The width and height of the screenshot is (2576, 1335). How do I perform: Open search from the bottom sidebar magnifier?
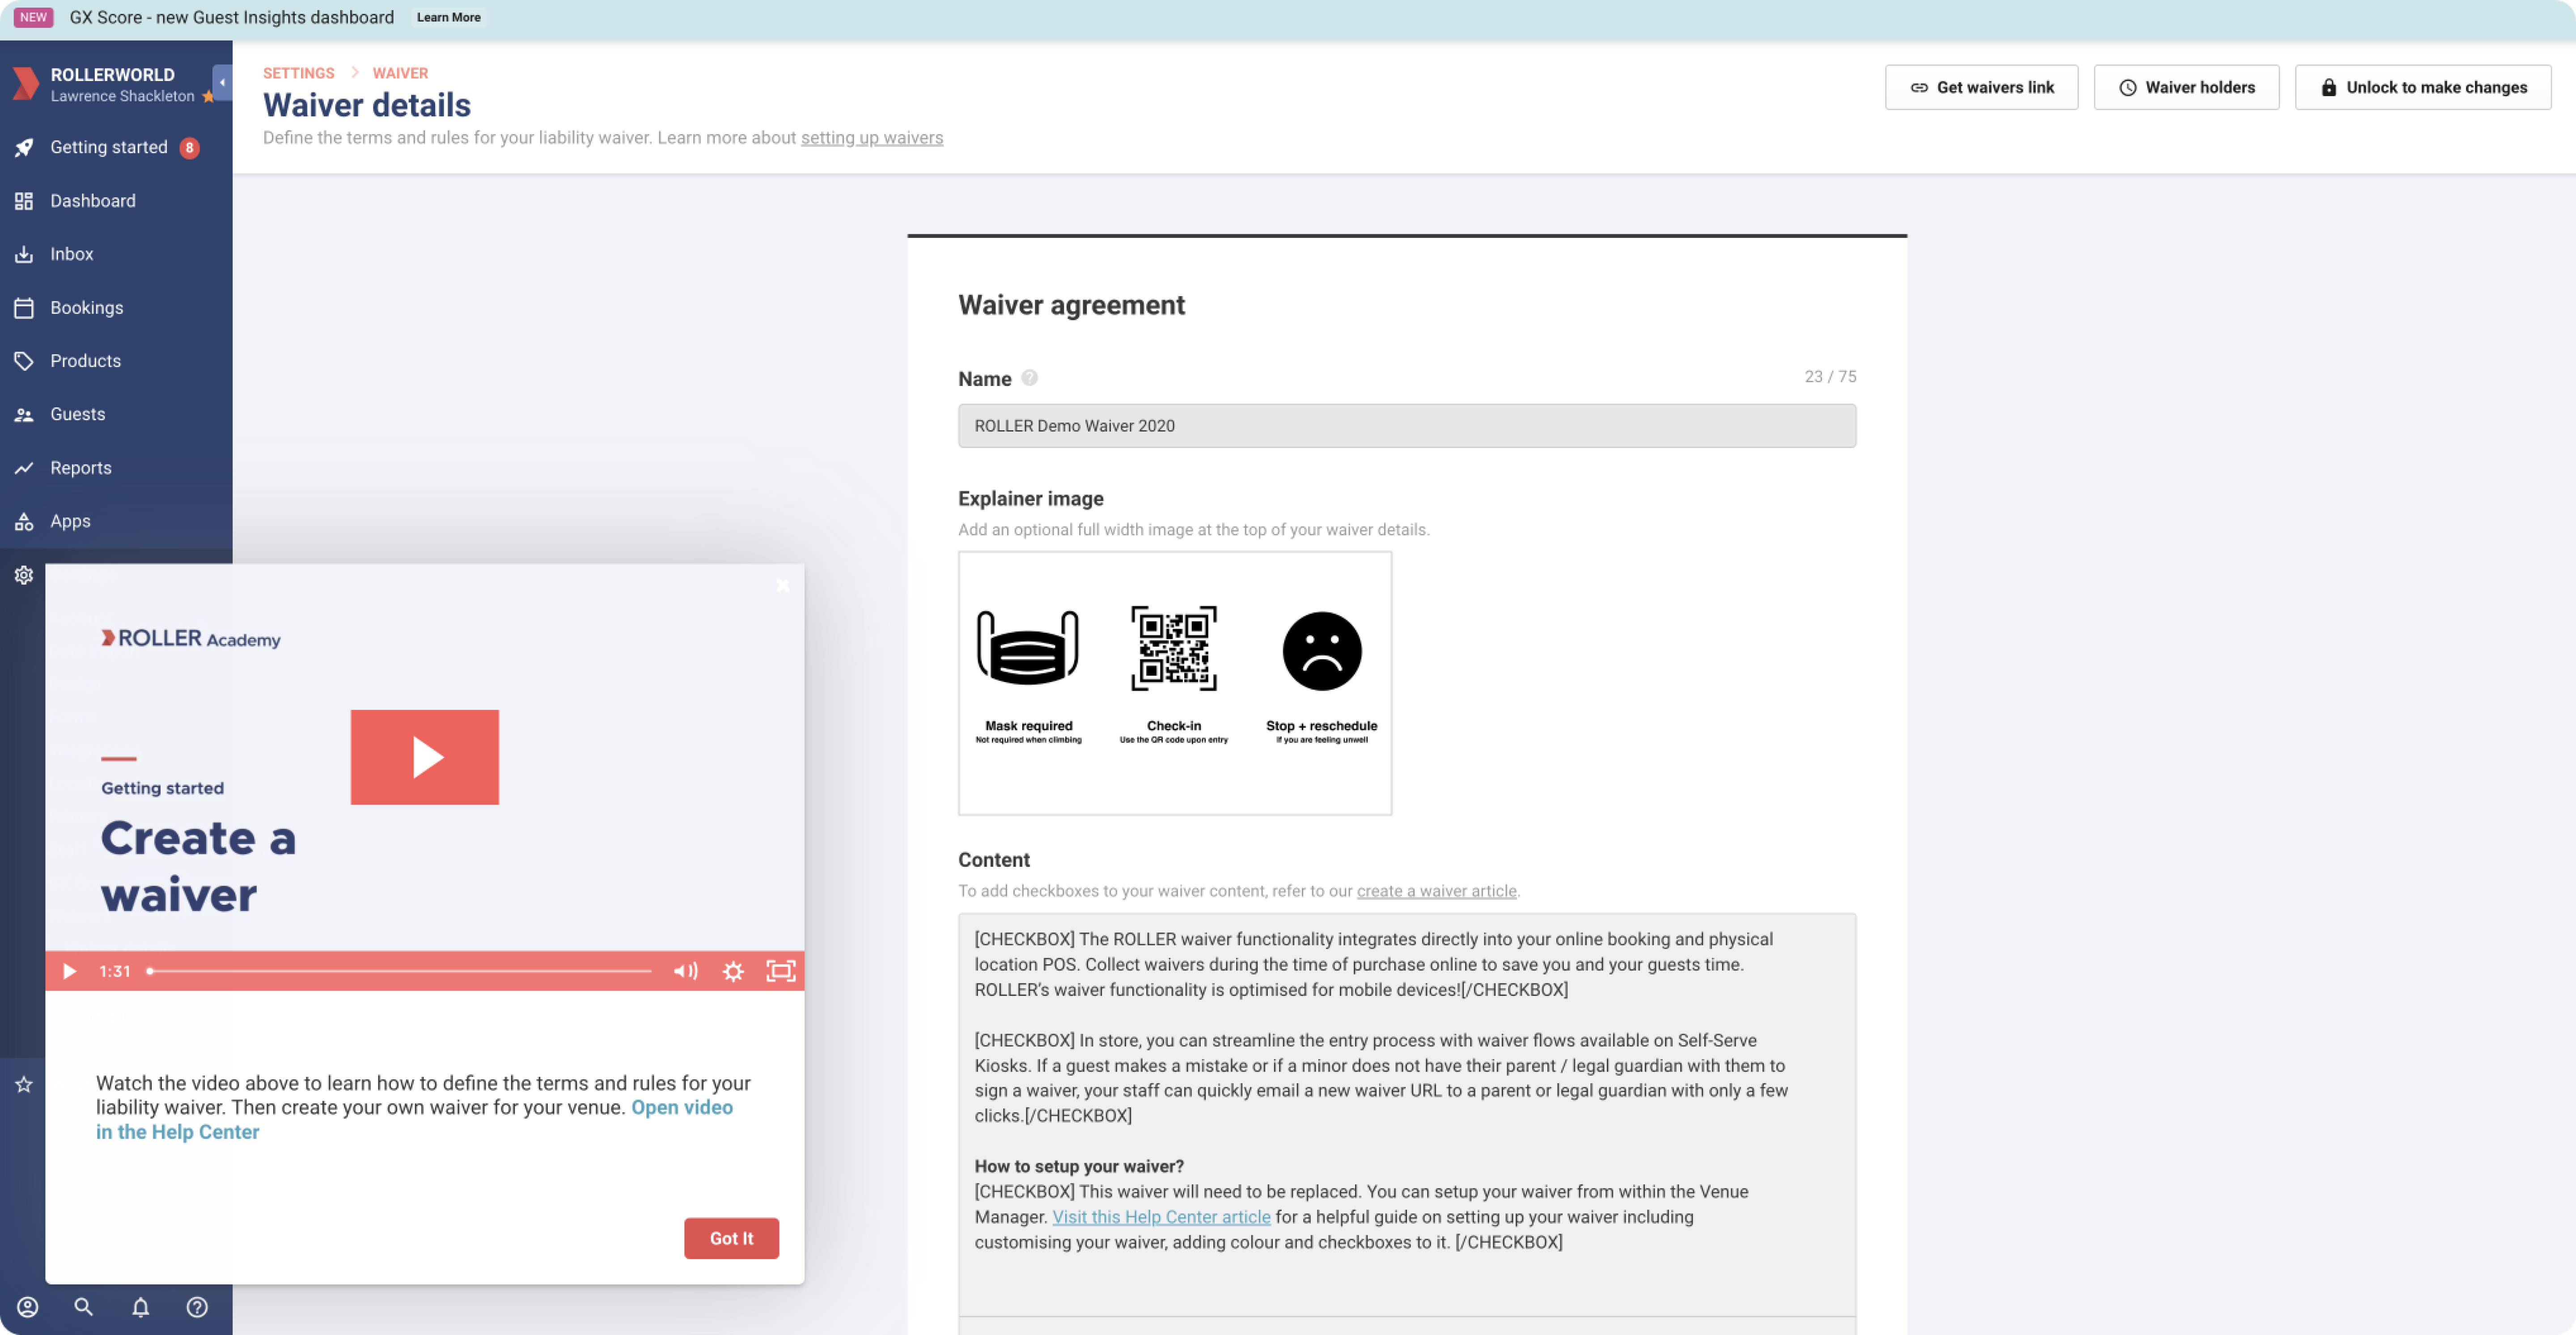84,1307
